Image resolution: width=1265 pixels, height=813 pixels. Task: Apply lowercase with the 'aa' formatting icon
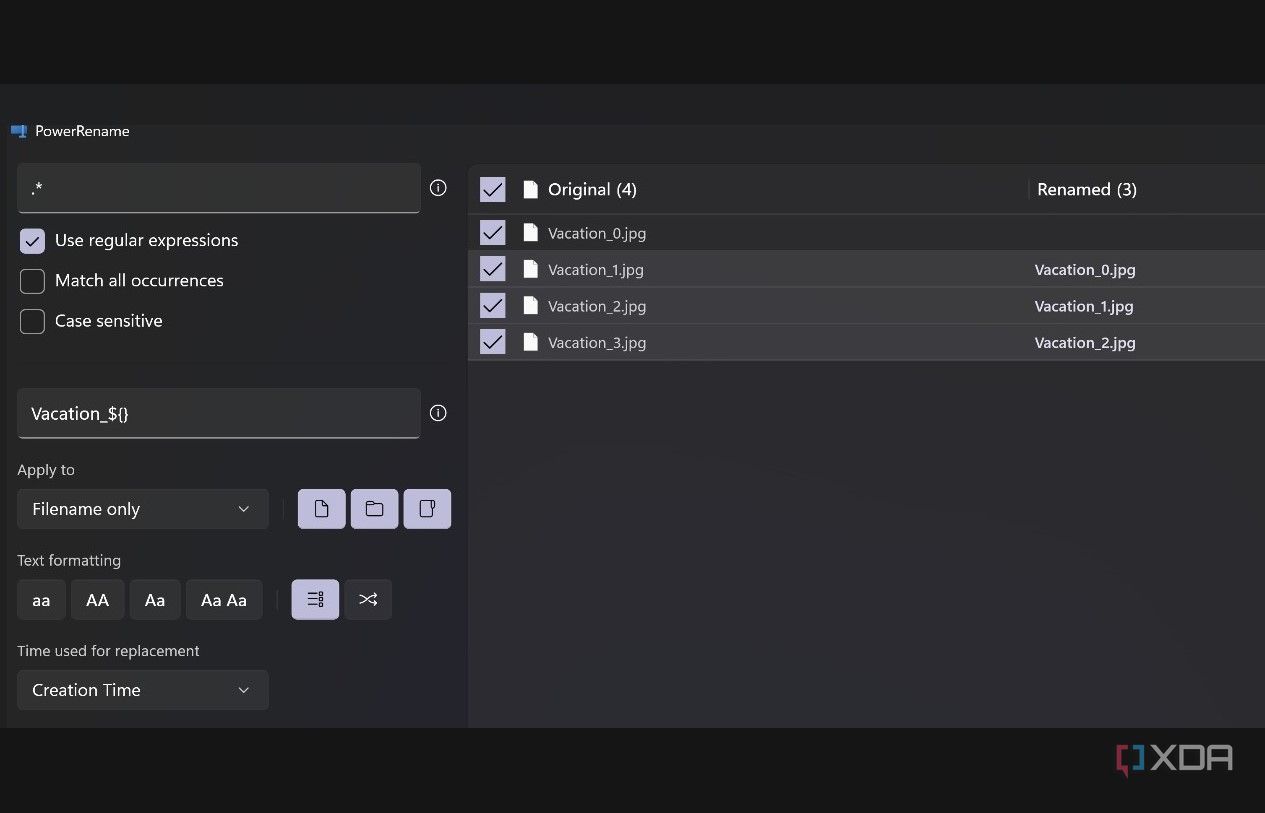pos(41,599)
